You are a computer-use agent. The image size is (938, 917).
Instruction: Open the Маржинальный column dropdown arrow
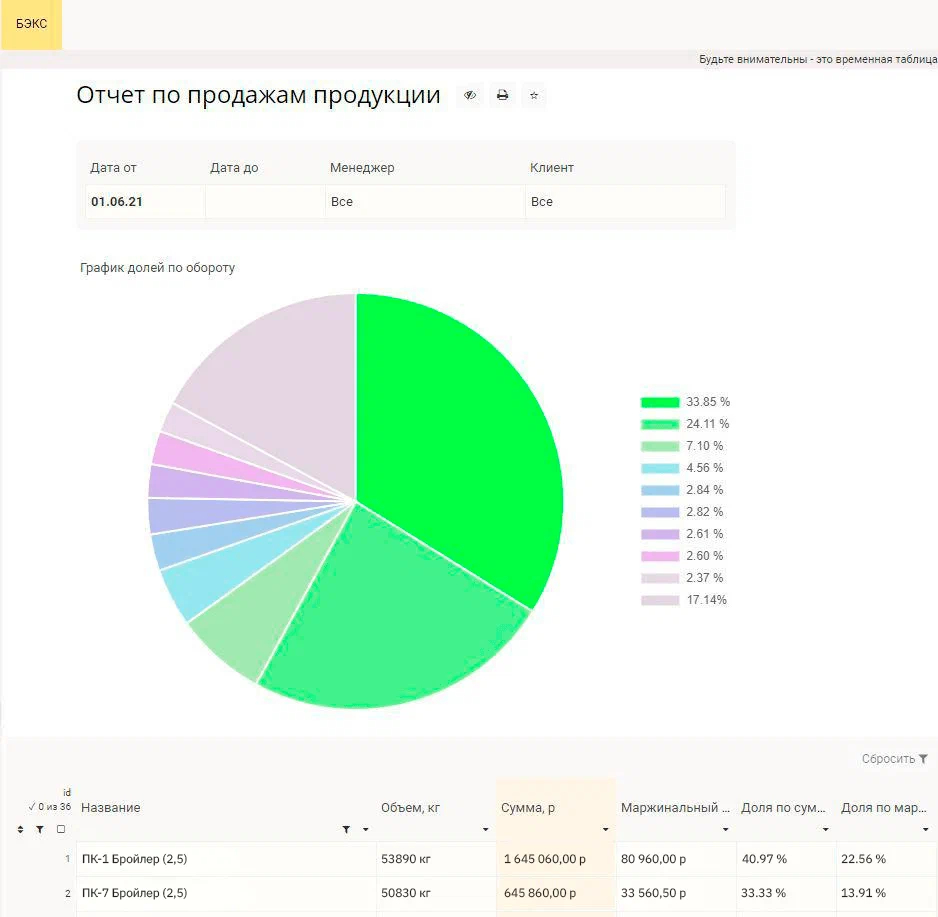pos(725,830)
